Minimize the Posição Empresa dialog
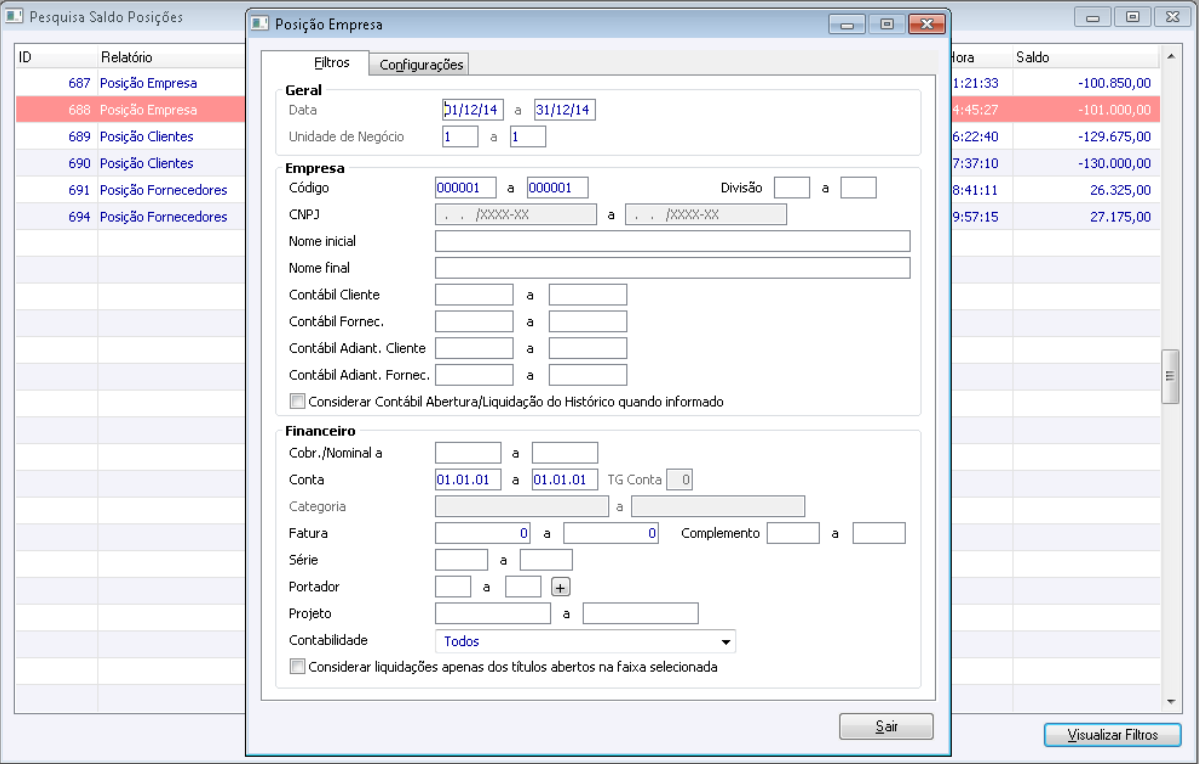Image resolution: width=1199 pixels, height=764 pixels. pos(847,24)
